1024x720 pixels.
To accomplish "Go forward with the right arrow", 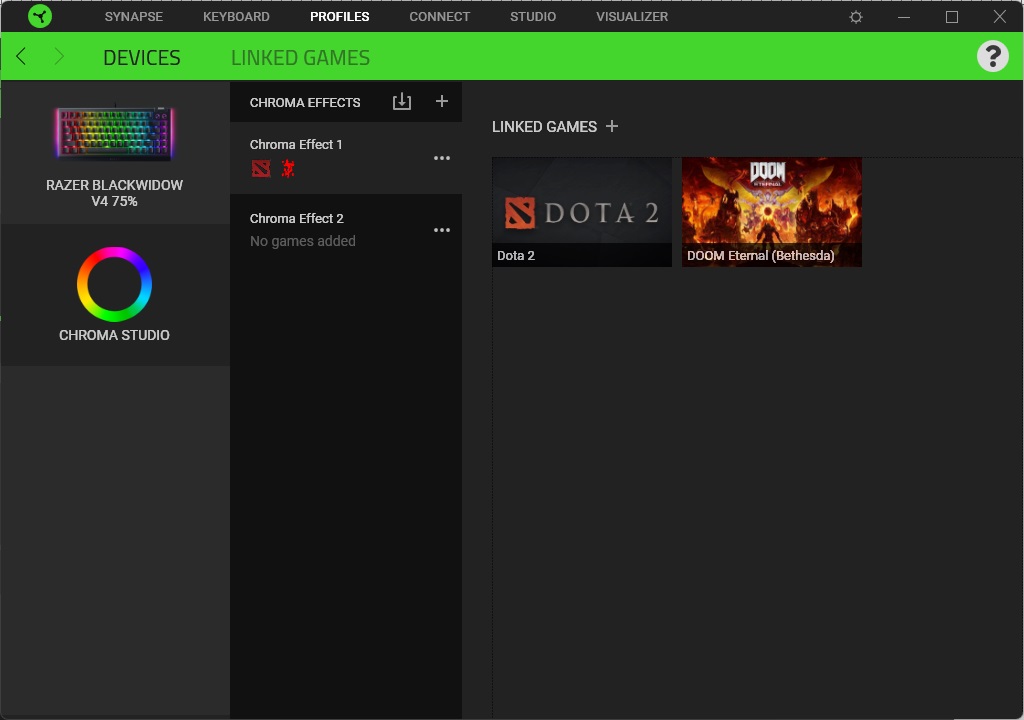I will point(59,57).
